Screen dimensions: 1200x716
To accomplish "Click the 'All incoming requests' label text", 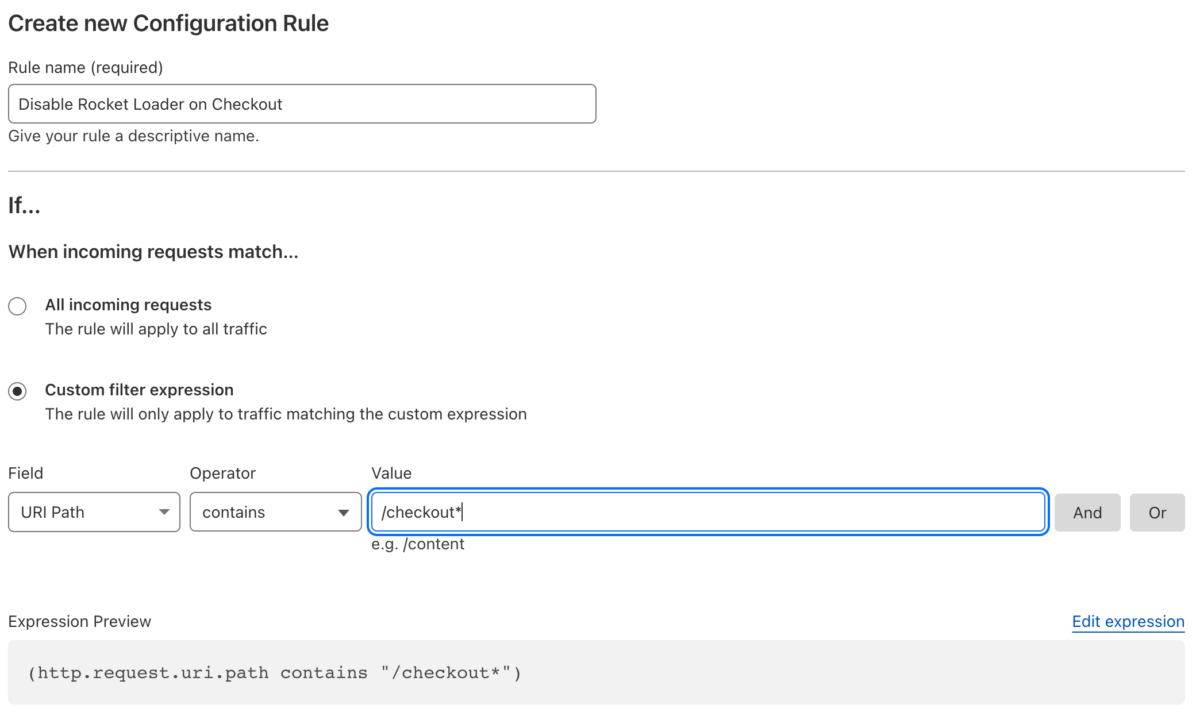I will click(128, 305).
